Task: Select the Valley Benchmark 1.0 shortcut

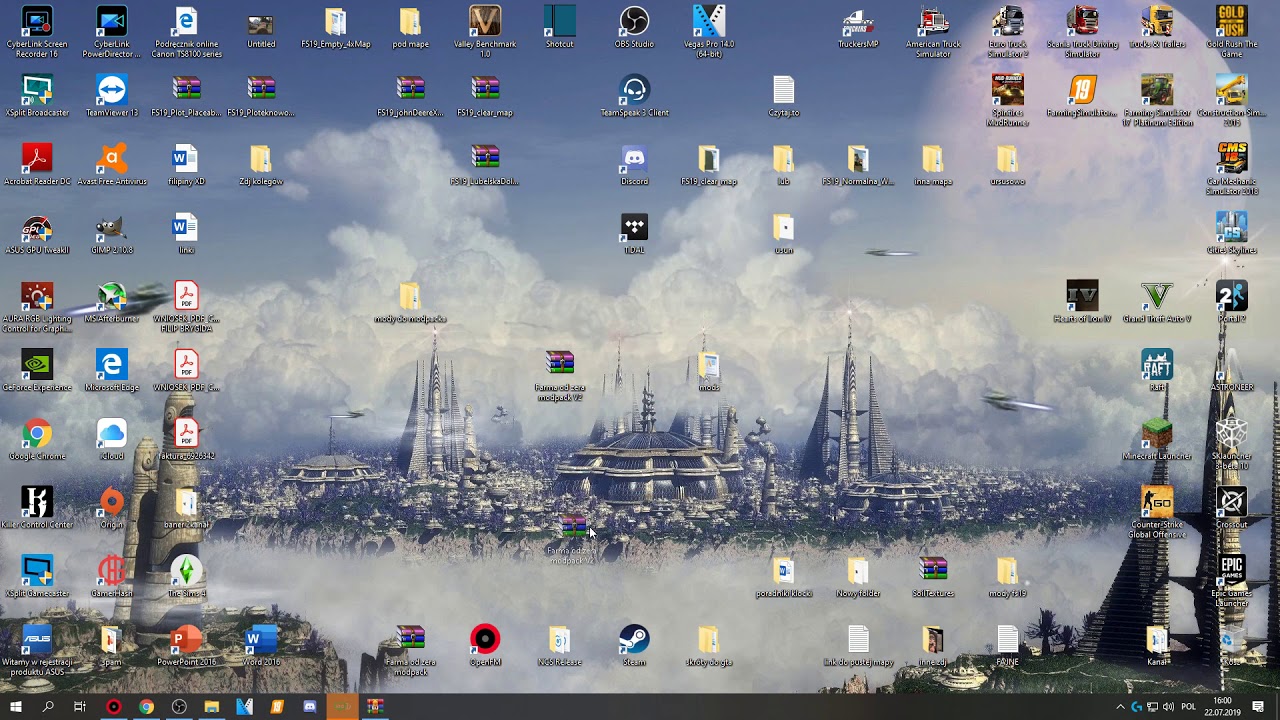Action: pos(485,31)
